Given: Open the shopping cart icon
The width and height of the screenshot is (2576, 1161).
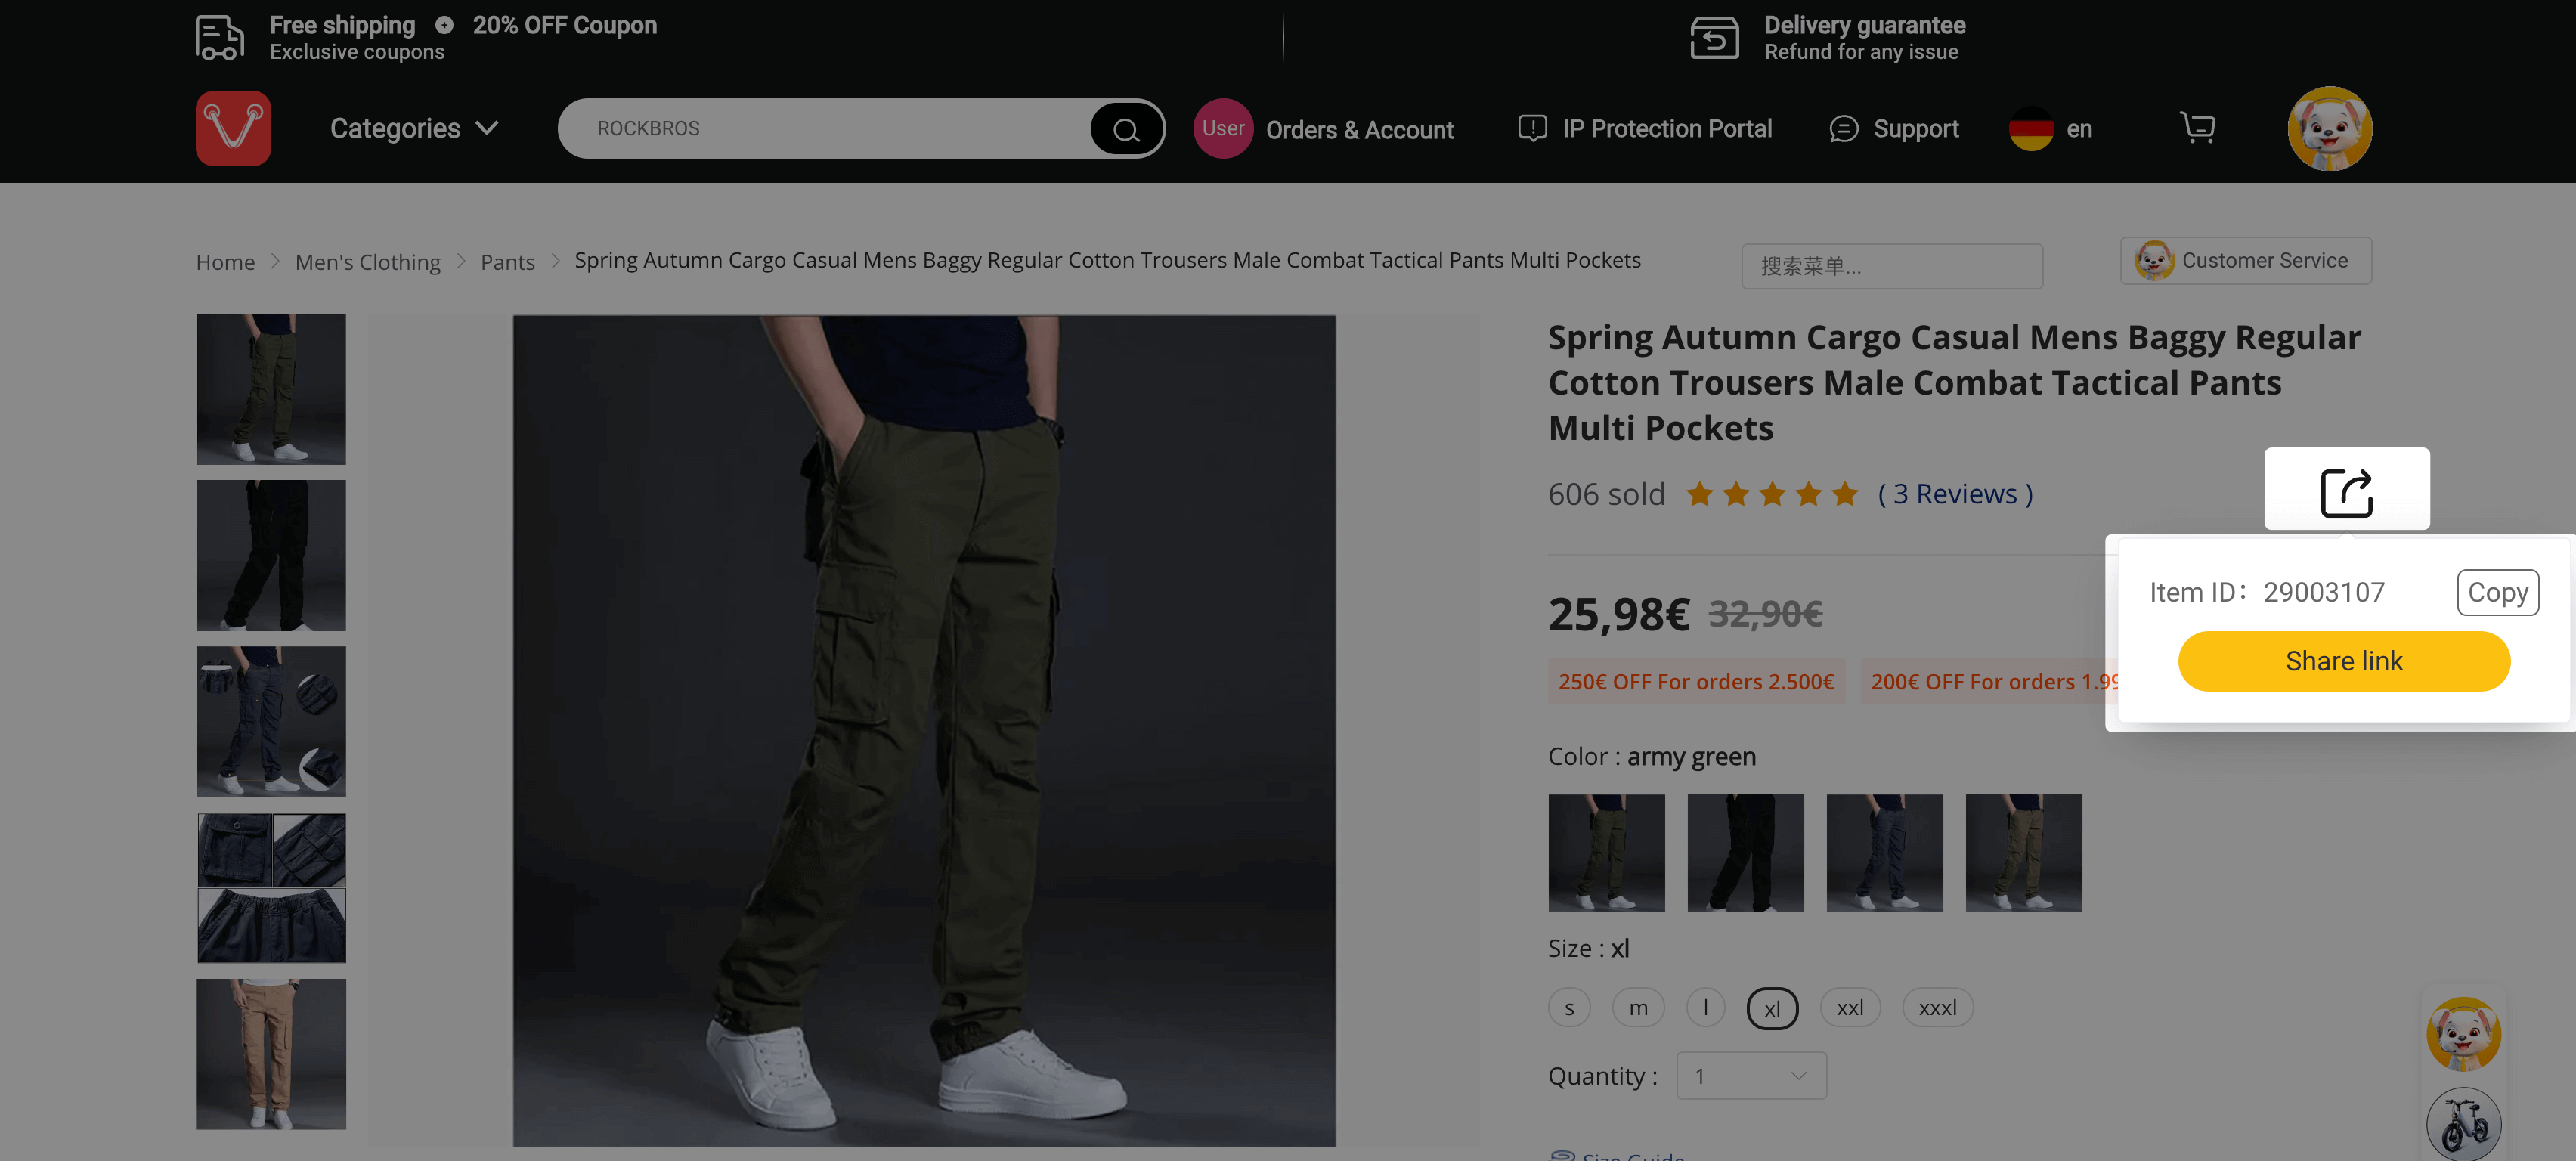Looking at the screenshot, I should 2197,128.
